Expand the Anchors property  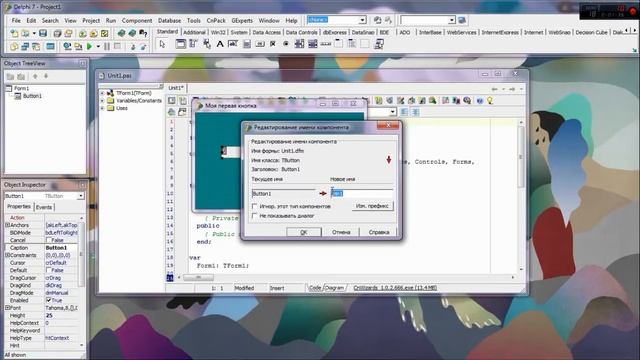point(7,225)
